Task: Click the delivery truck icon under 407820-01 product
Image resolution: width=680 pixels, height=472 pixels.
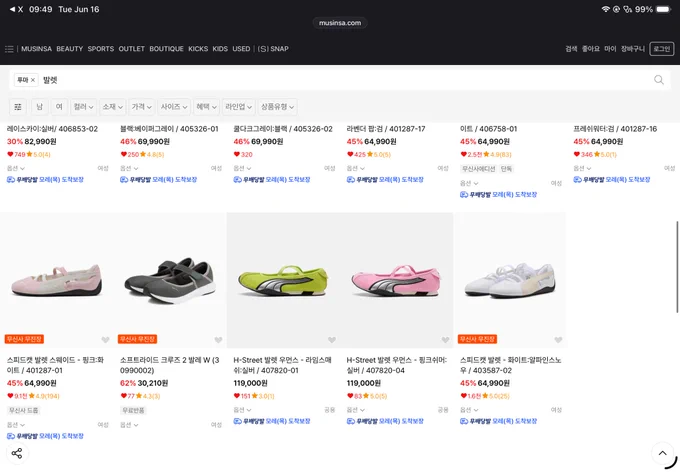Action: [237, 421]
